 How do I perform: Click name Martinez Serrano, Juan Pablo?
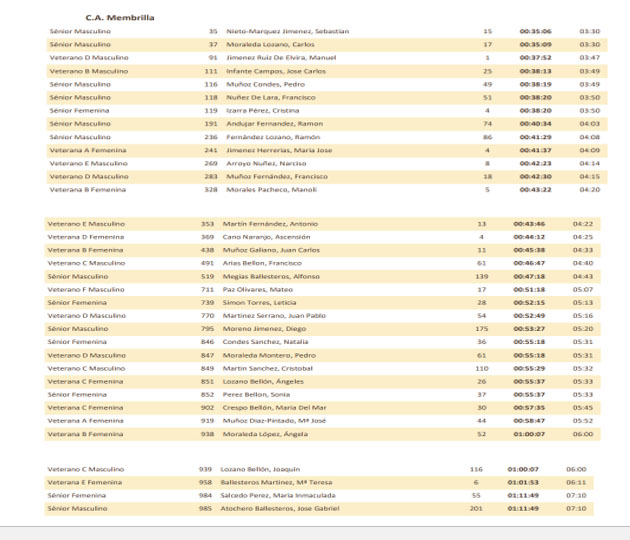[x=274, y=316]
